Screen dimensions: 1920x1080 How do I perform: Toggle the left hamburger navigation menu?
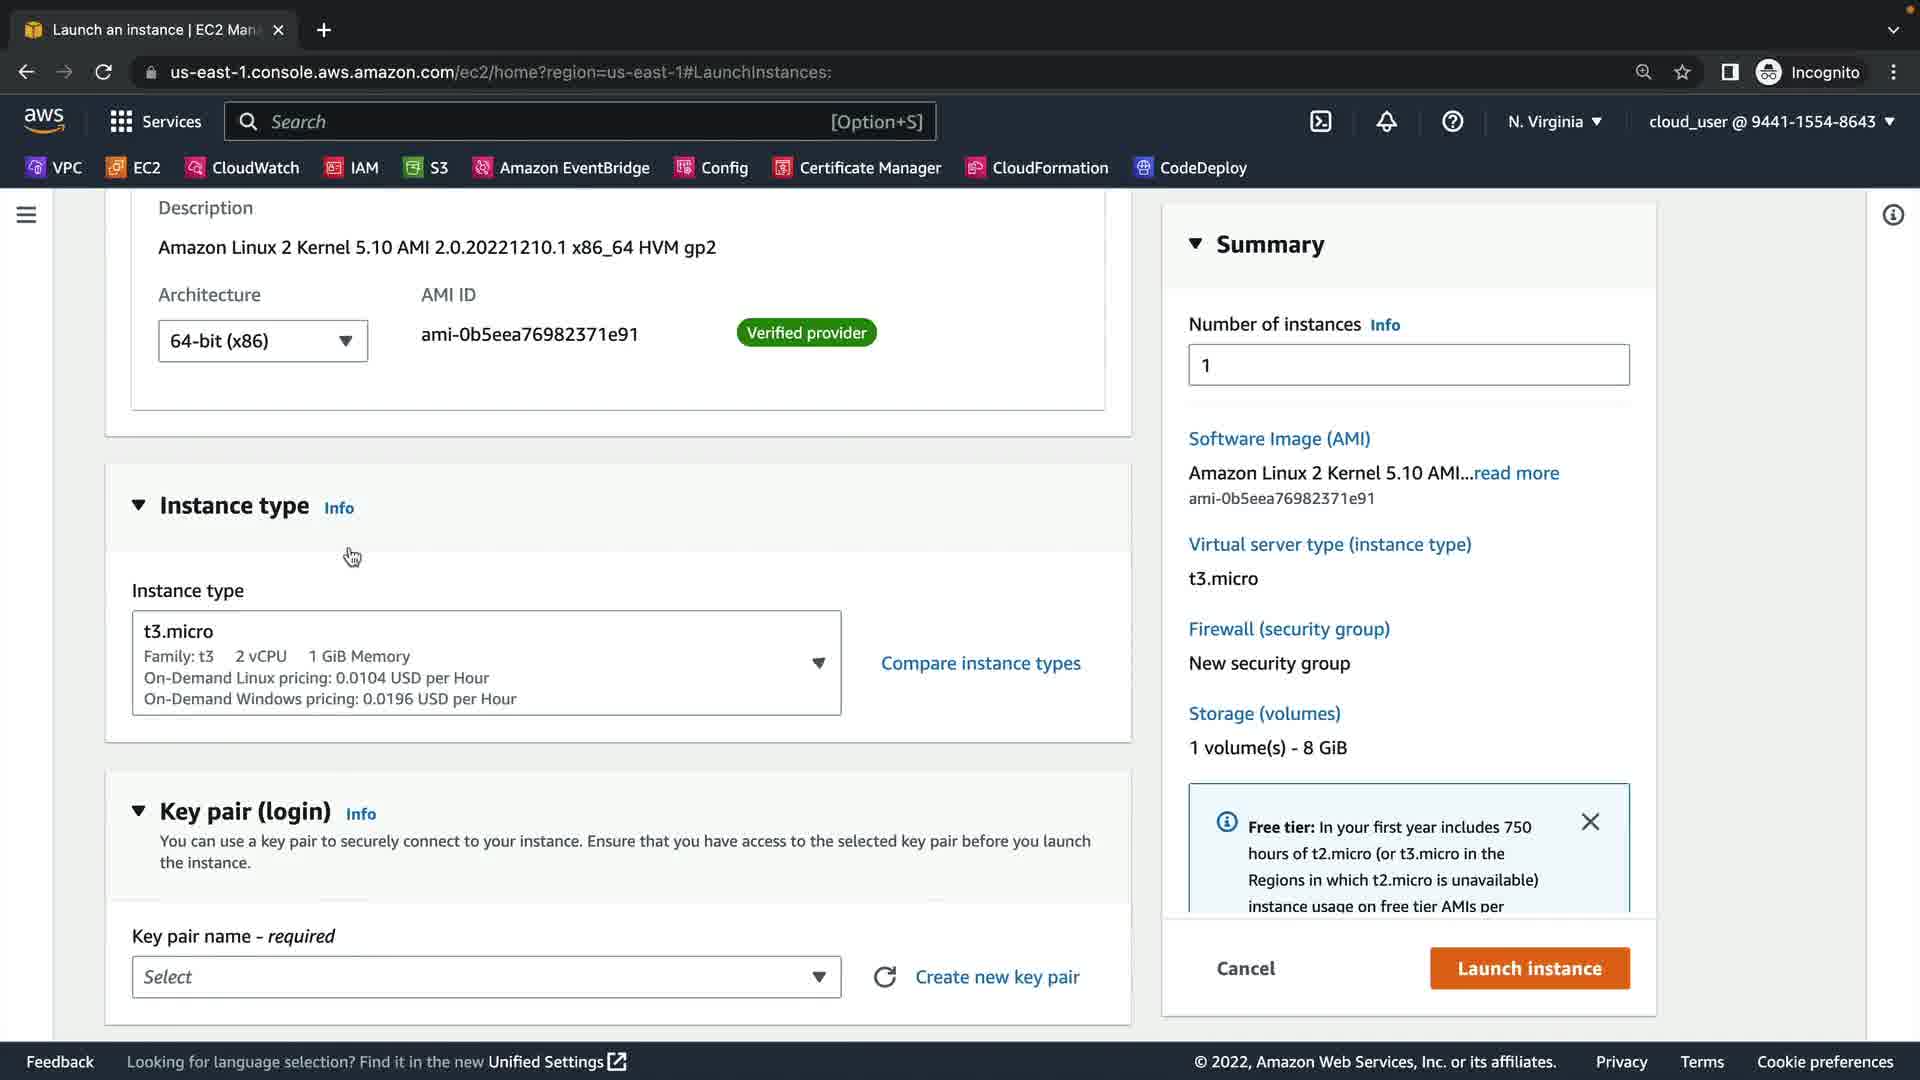pos(27,215)
